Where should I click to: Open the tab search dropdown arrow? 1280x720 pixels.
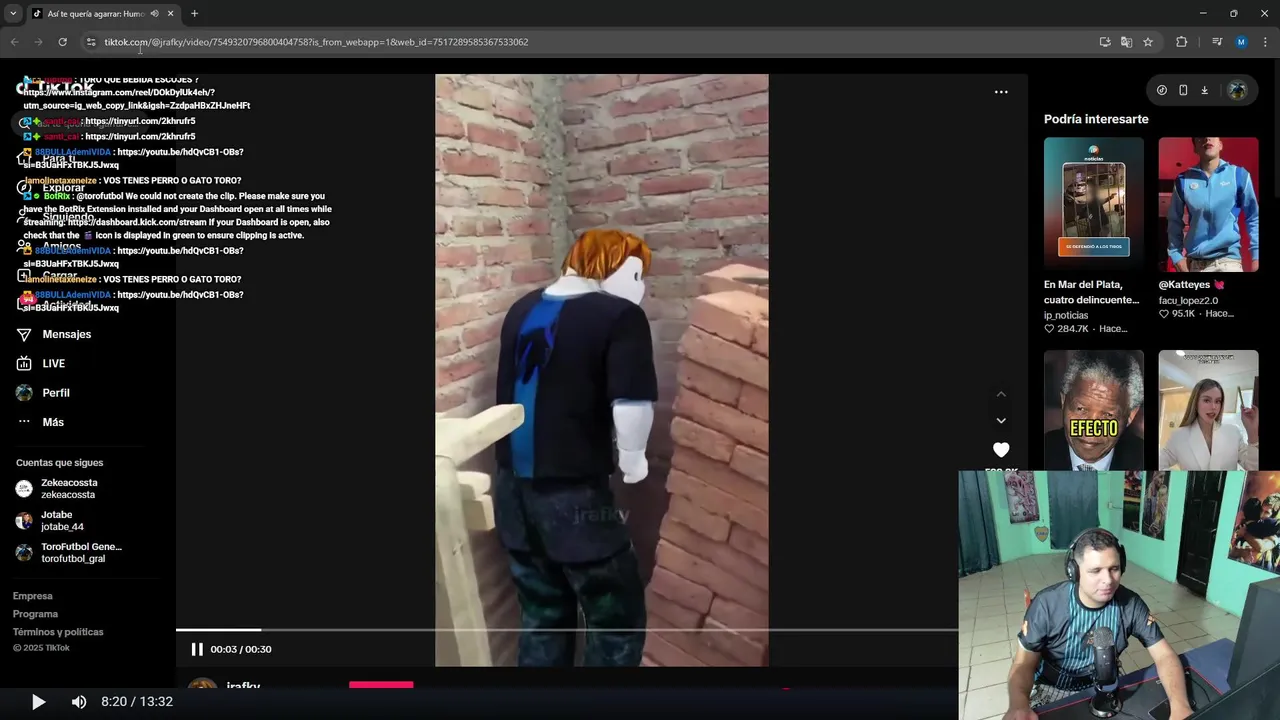point(13,14)
